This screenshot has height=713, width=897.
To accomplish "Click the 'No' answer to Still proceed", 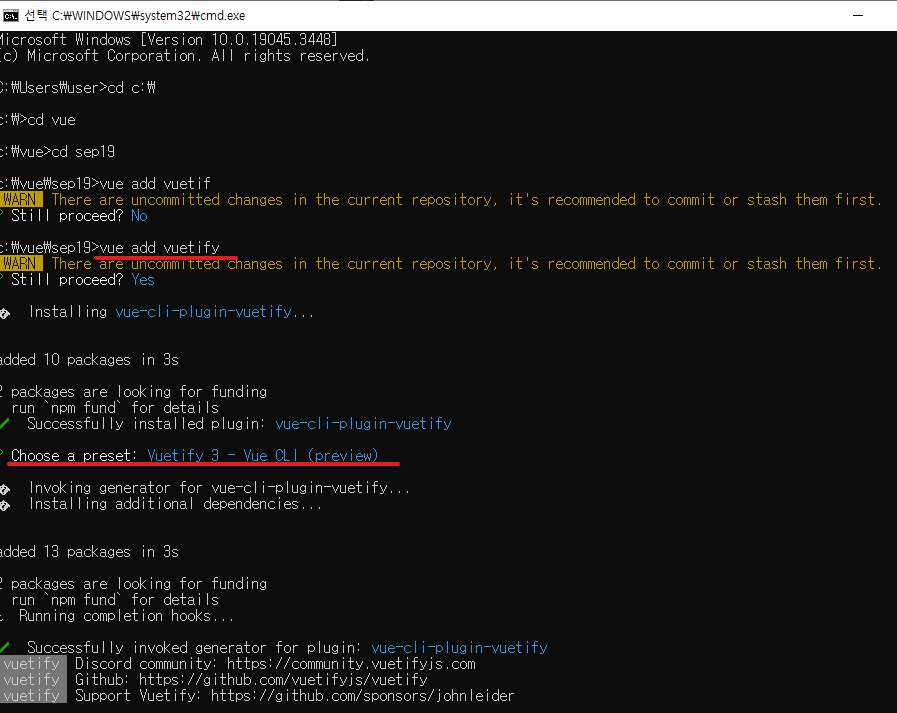I will coord(139,216).
